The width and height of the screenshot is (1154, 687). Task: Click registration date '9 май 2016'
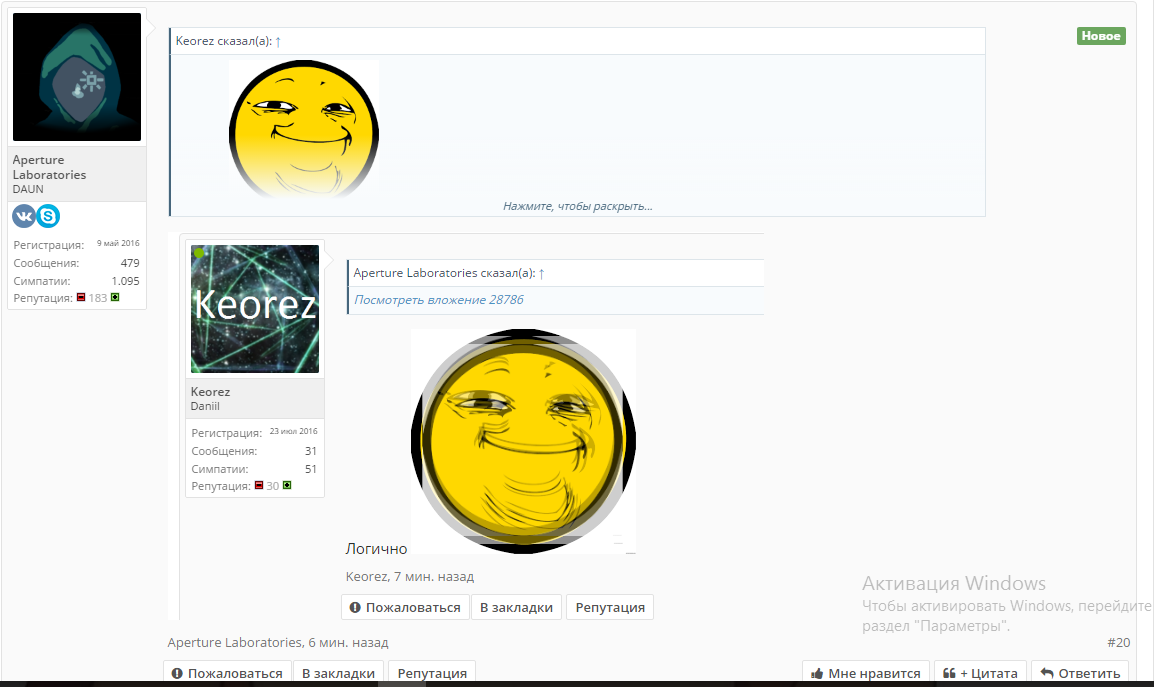coord(118,243)
